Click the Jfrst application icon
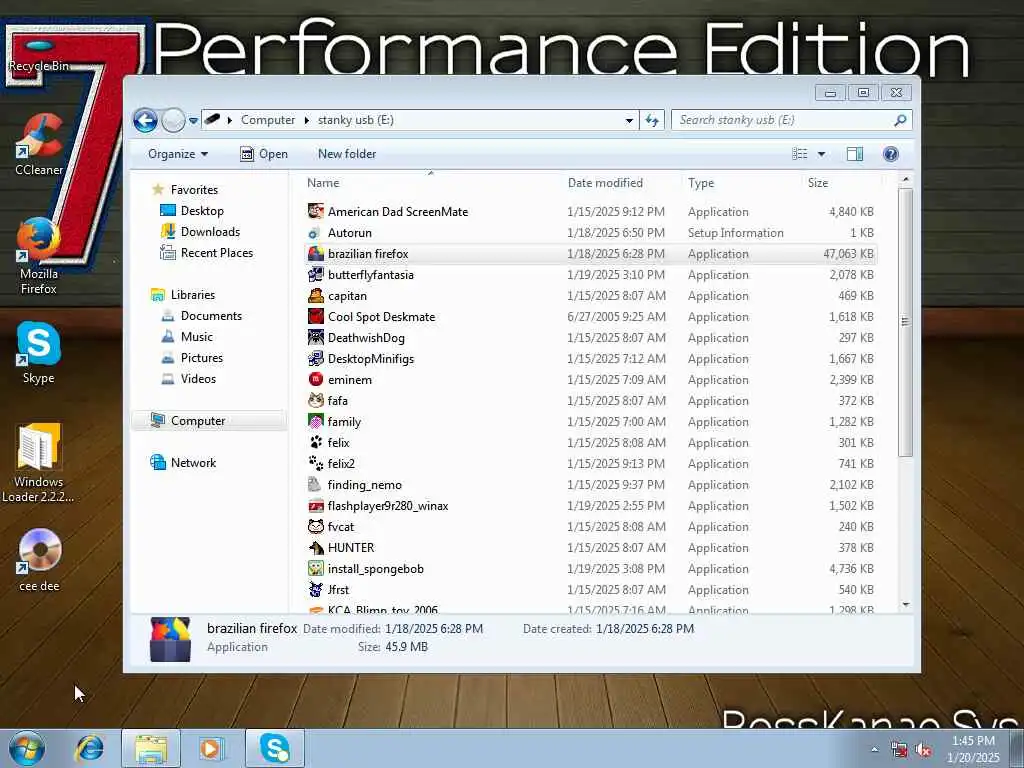Viewport: 1024px width, 768px height. tap(316, 589)
